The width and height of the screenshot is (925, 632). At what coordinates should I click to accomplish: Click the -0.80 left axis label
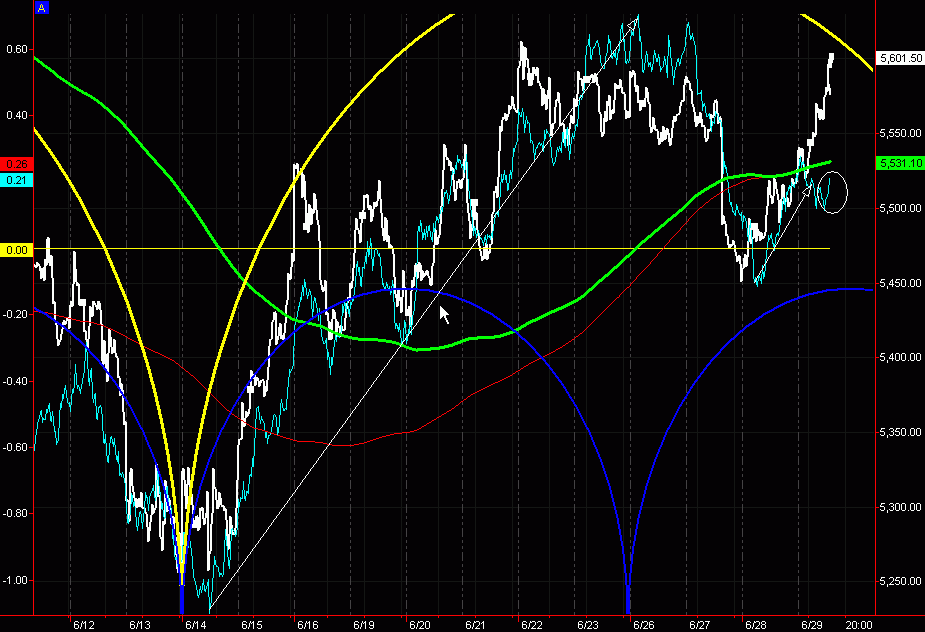(16, 513)
